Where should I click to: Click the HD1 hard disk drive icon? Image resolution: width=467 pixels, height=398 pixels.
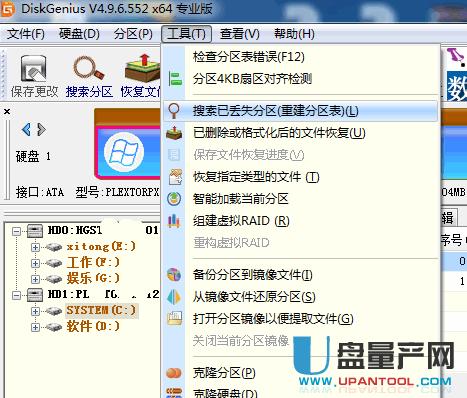tap(35, 295)
